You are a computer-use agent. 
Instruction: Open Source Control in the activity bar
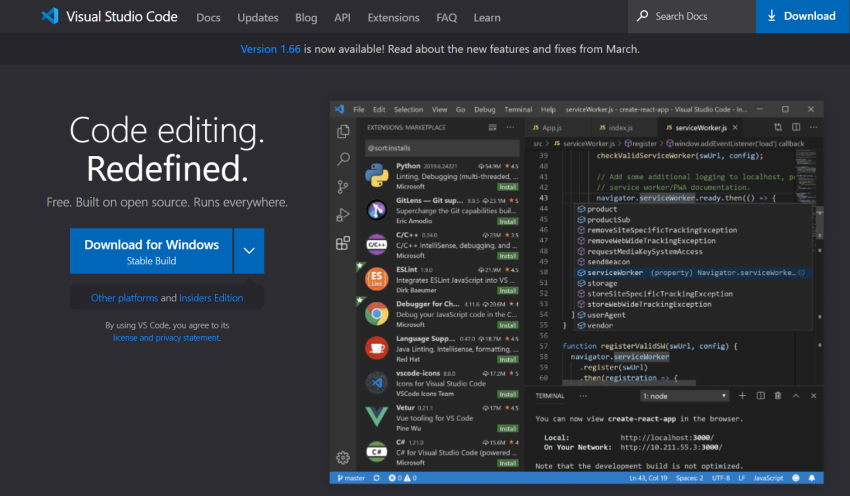343,186
